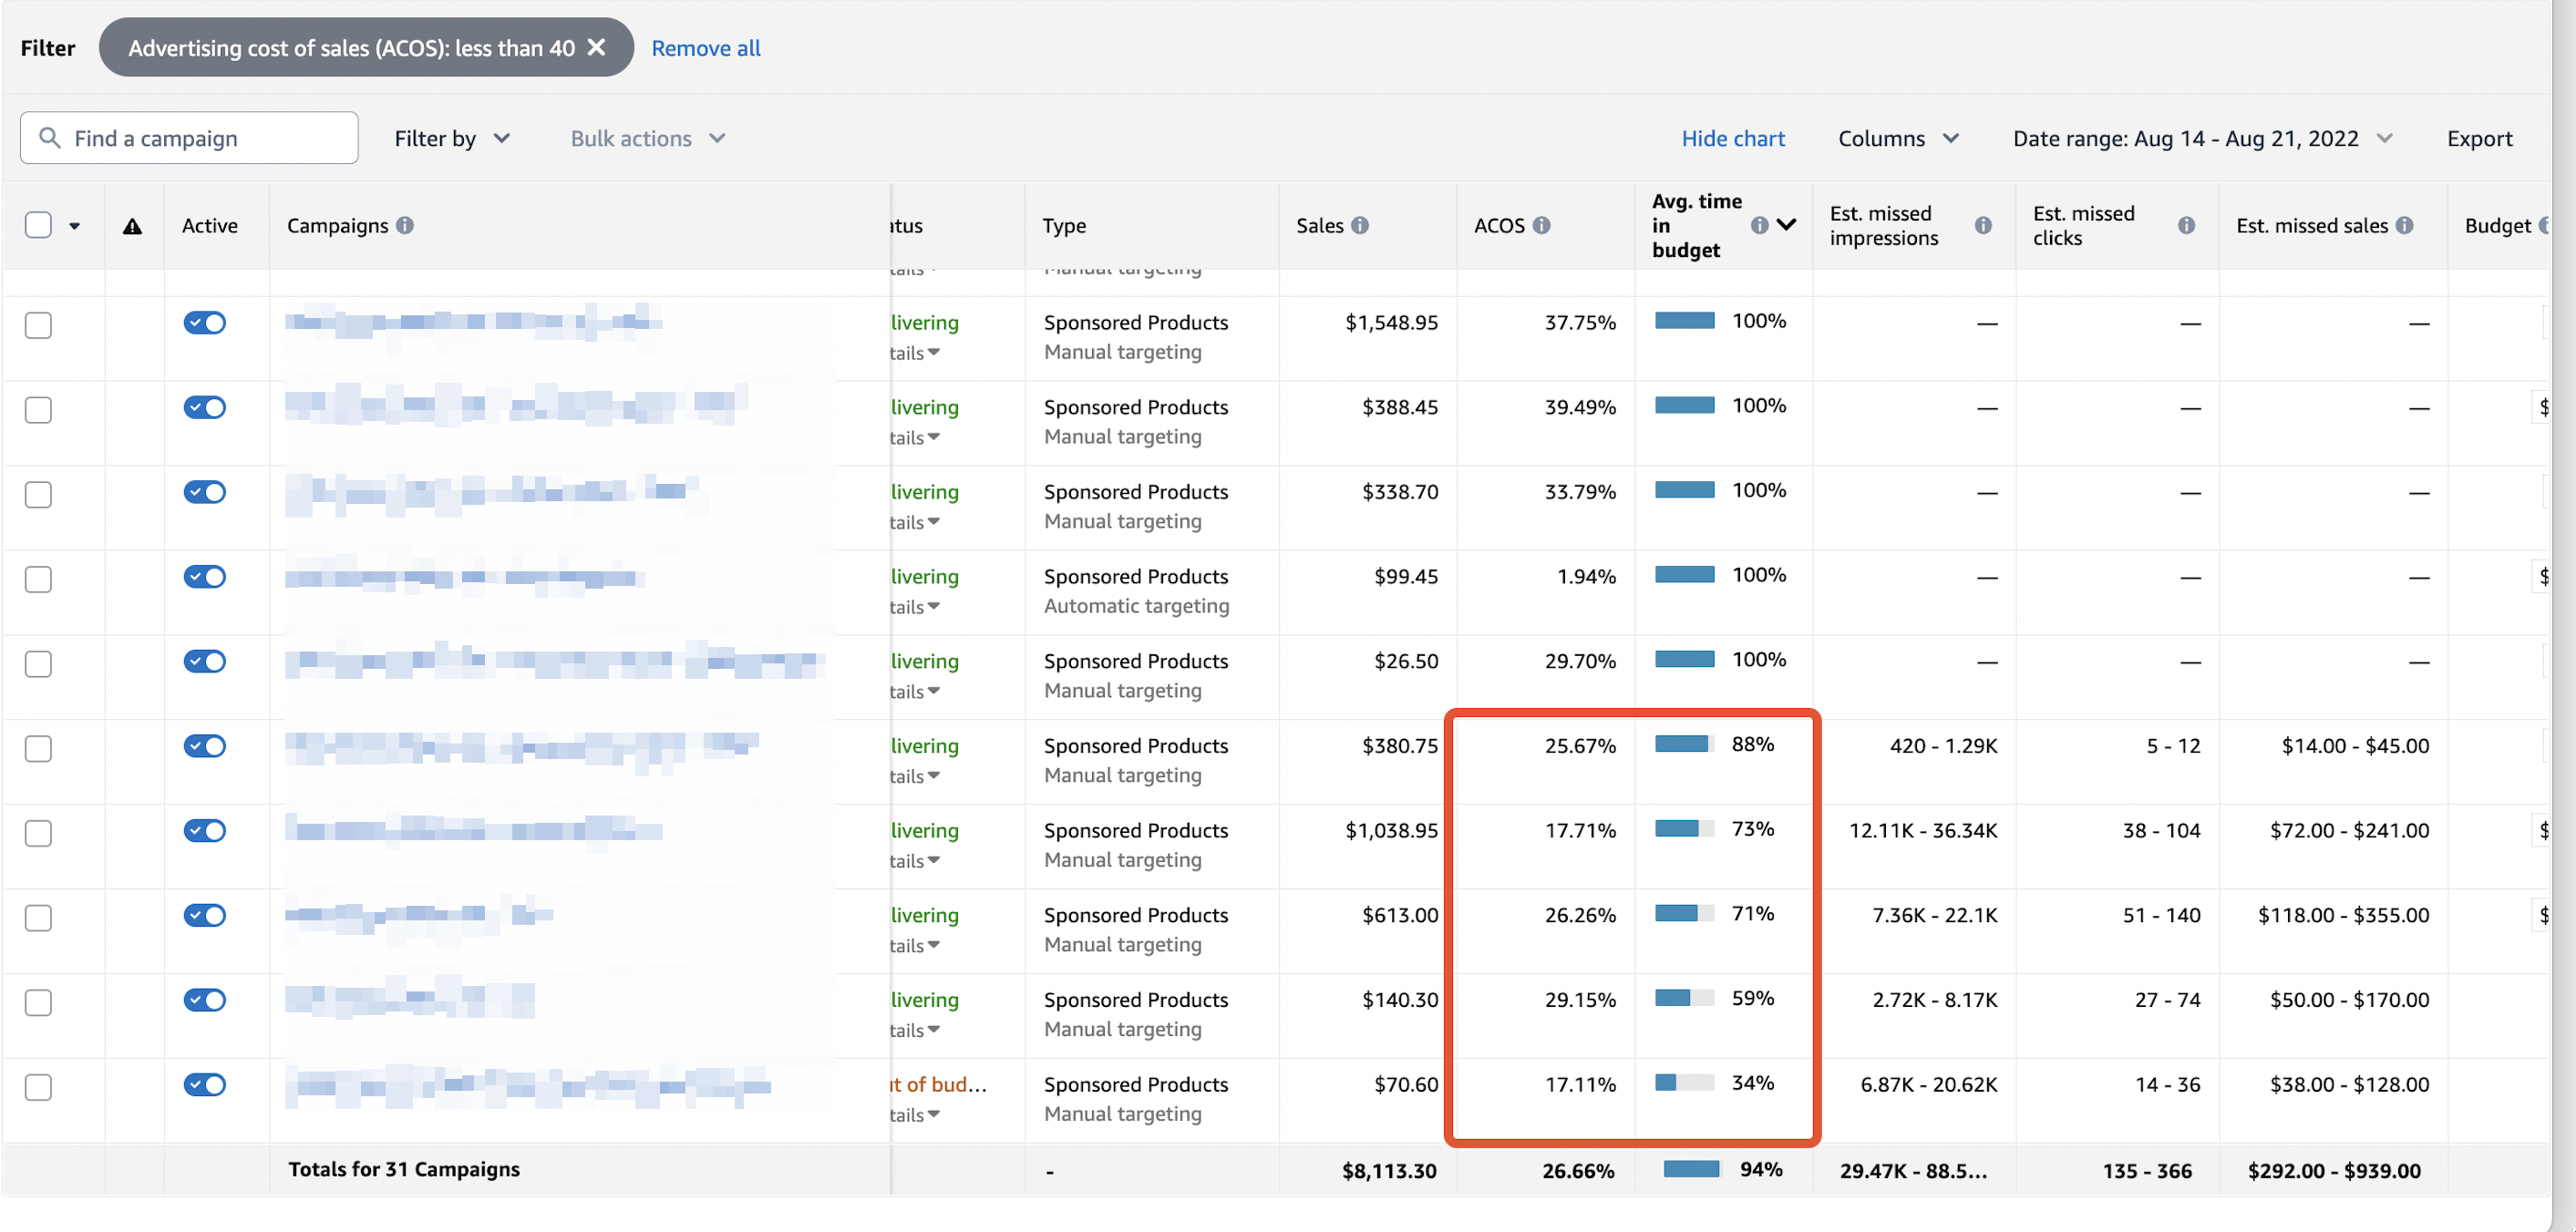The width and height of the screenshot is (2576, 1232).
Task: Tick the checkbox beside the $99.45 sales campaign
Action: (x=37, y=578)
